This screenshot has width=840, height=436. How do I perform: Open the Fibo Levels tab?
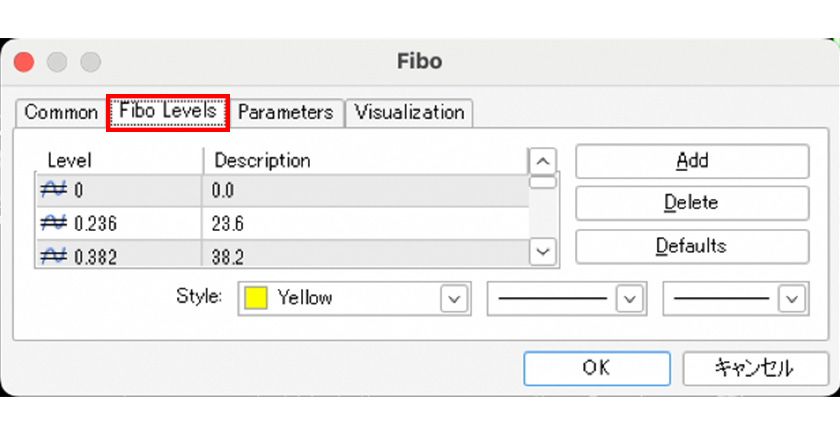pyautogui.click(x=168, y=111)
